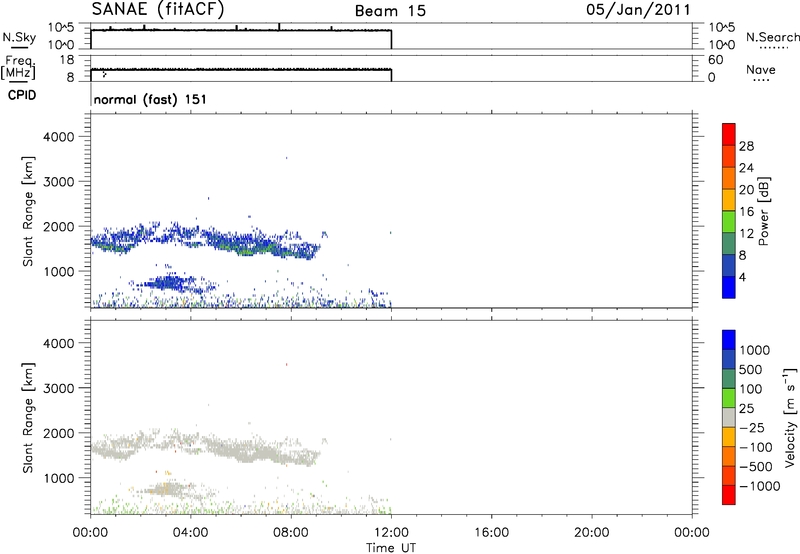This screenshot has width=800, height=554.
Task: Pick the light green 12–16 dB power swatch
Action: pyautogui.click(x=729, y=221)
